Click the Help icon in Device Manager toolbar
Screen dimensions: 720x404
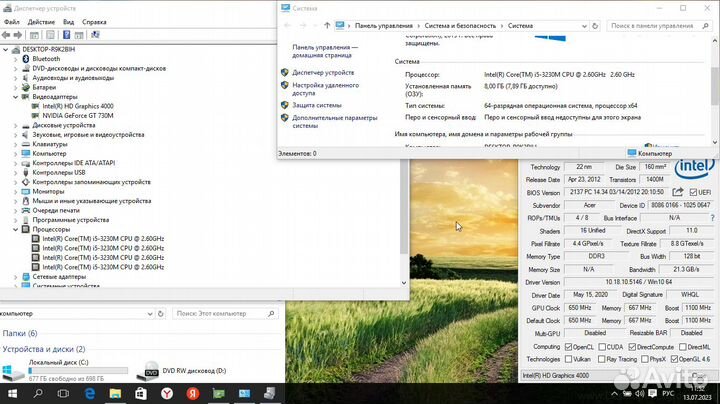click(67, 35)
